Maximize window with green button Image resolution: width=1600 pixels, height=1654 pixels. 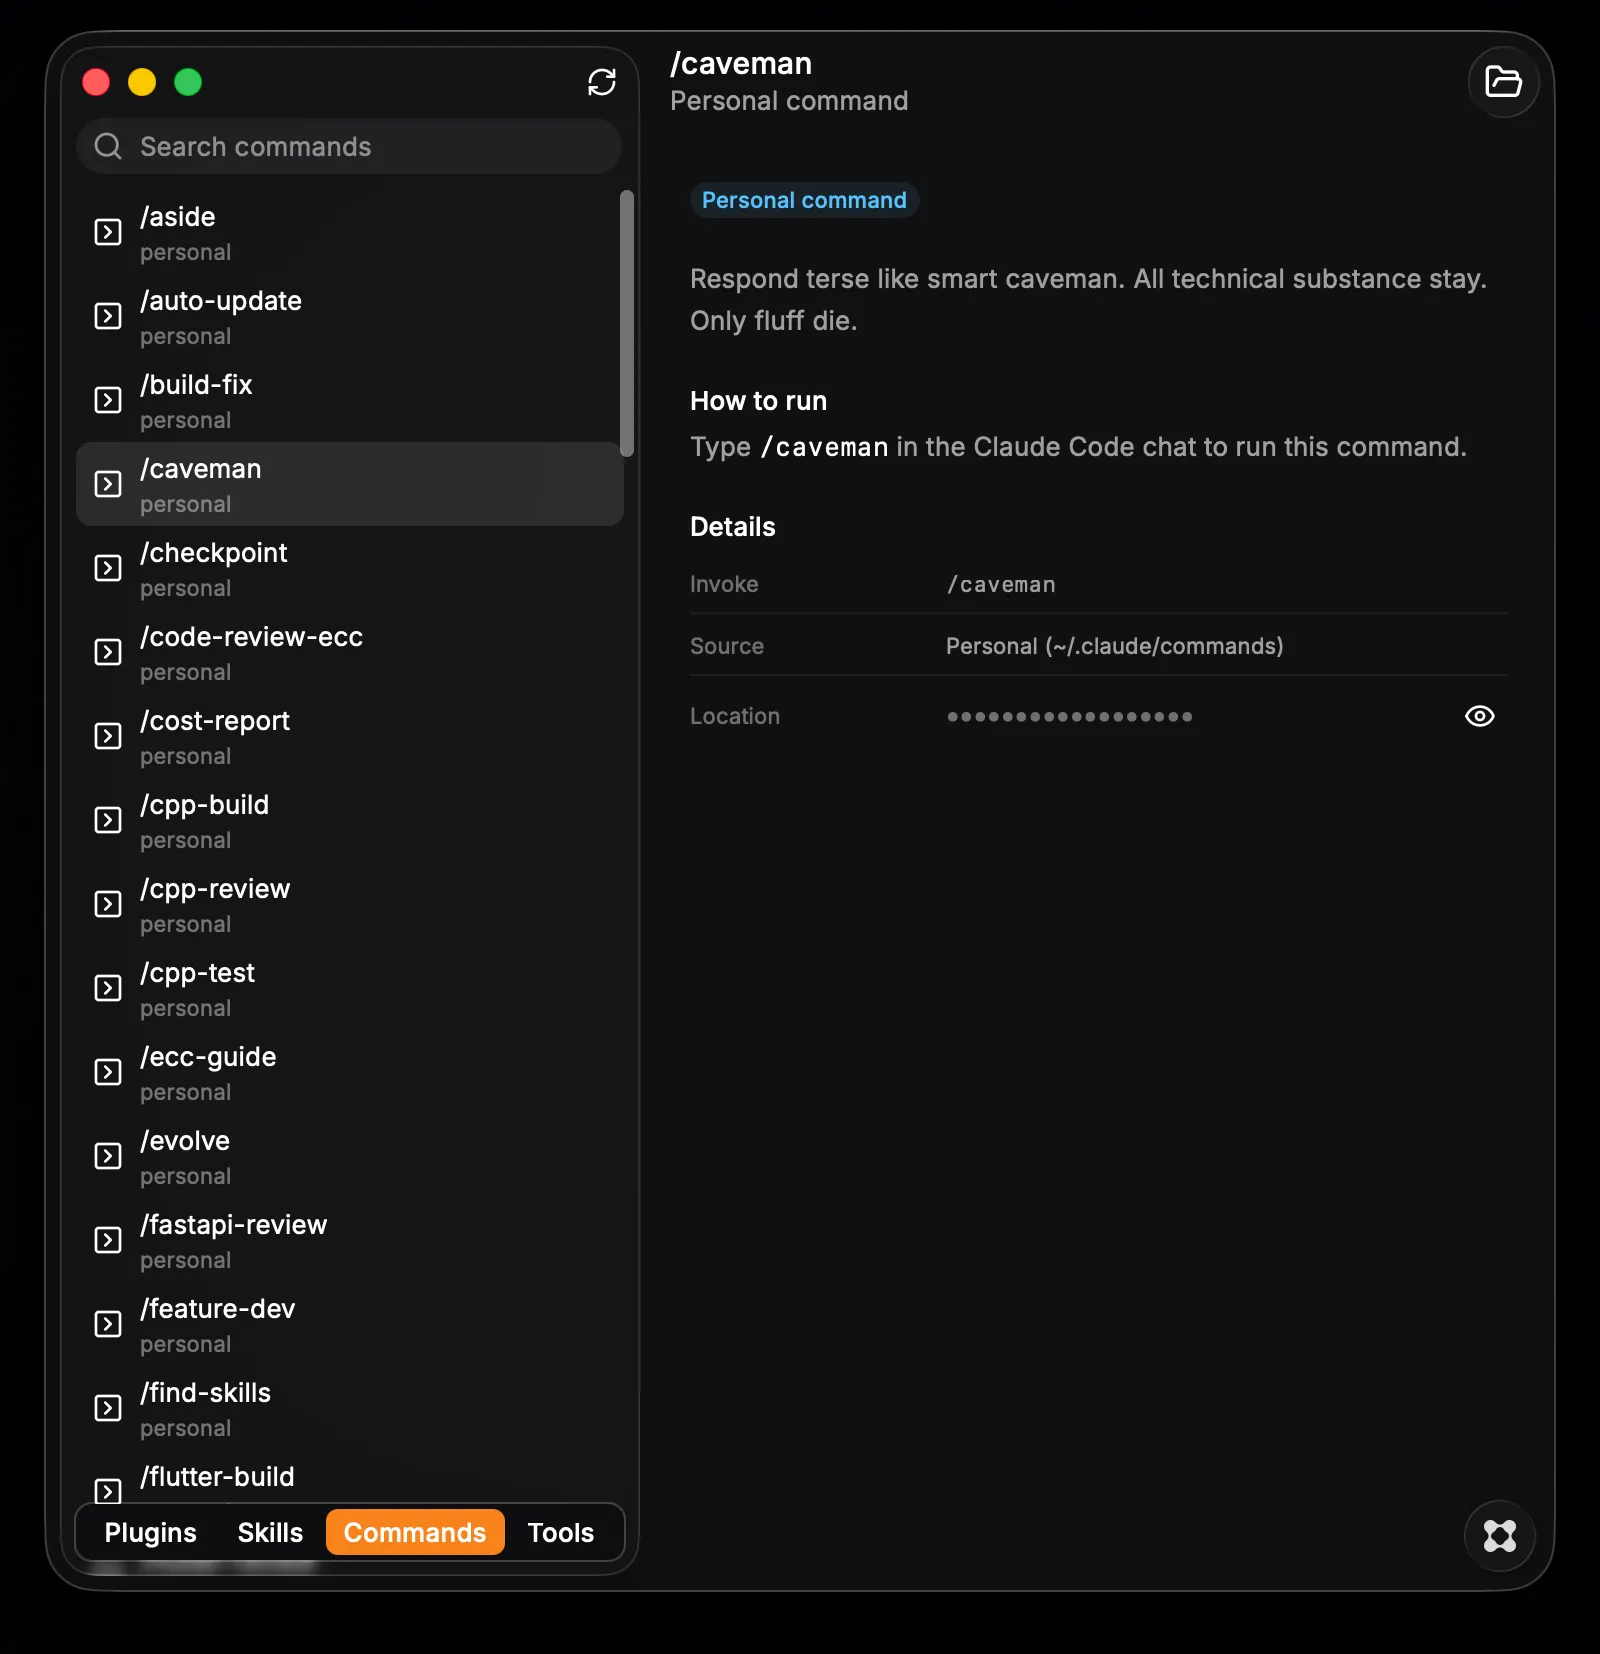pyautogui.click(x=188, y=82)
